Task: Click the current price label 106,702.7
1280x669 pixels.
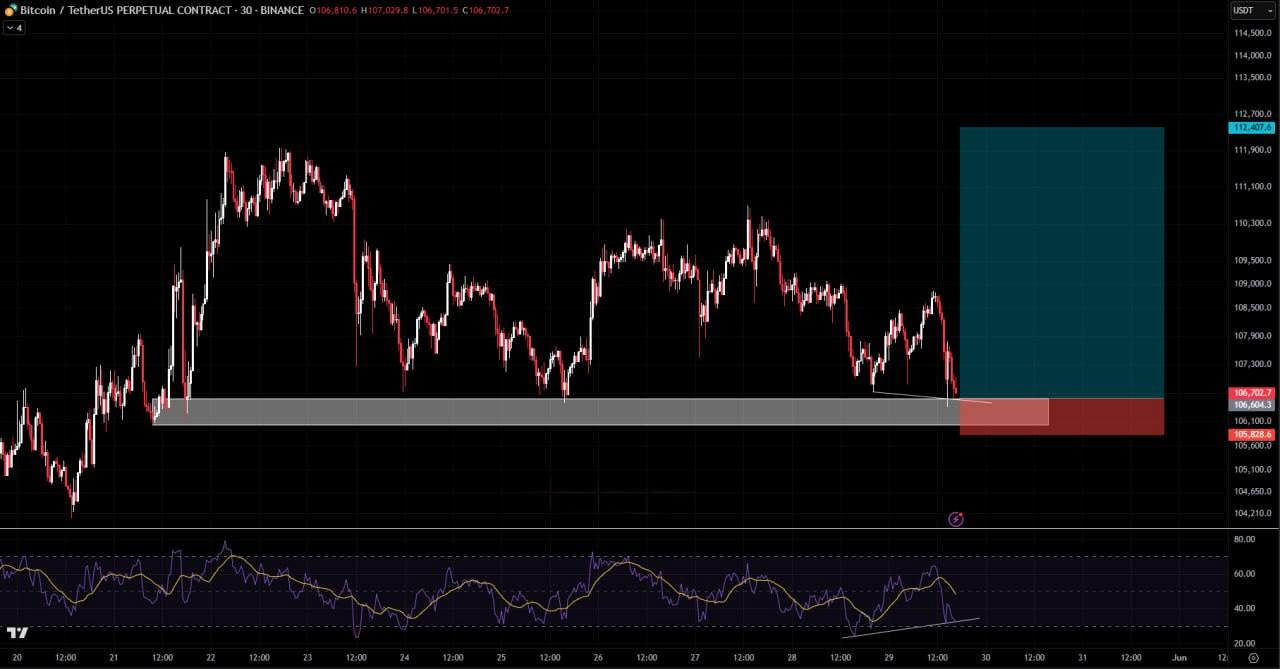Action: coord(1253,393)
